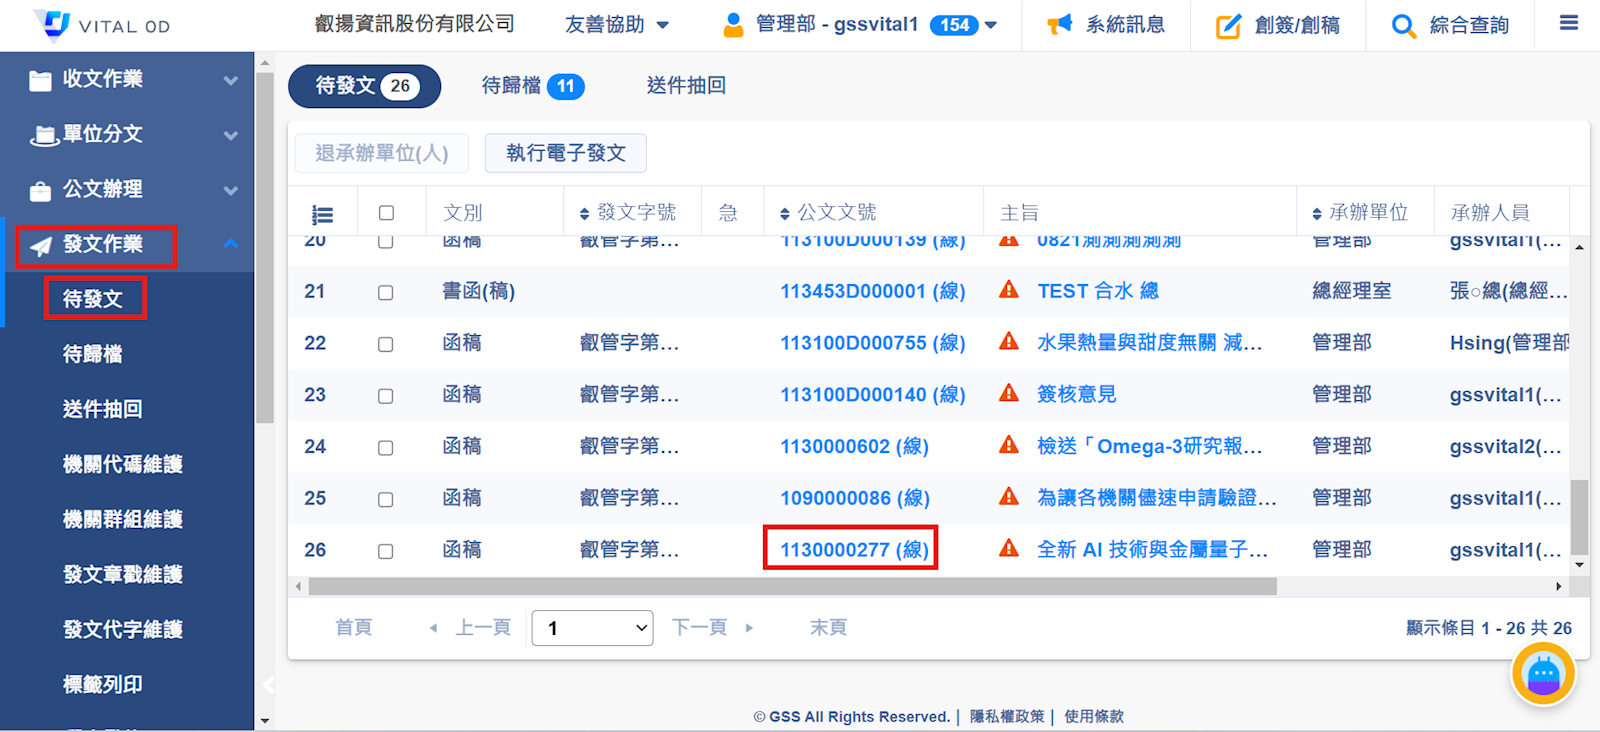Image resolution: width=1600 pixels, height=732 pixels.
Task: Sort by 公文文號 column header
Action: [x=836, y=213]
